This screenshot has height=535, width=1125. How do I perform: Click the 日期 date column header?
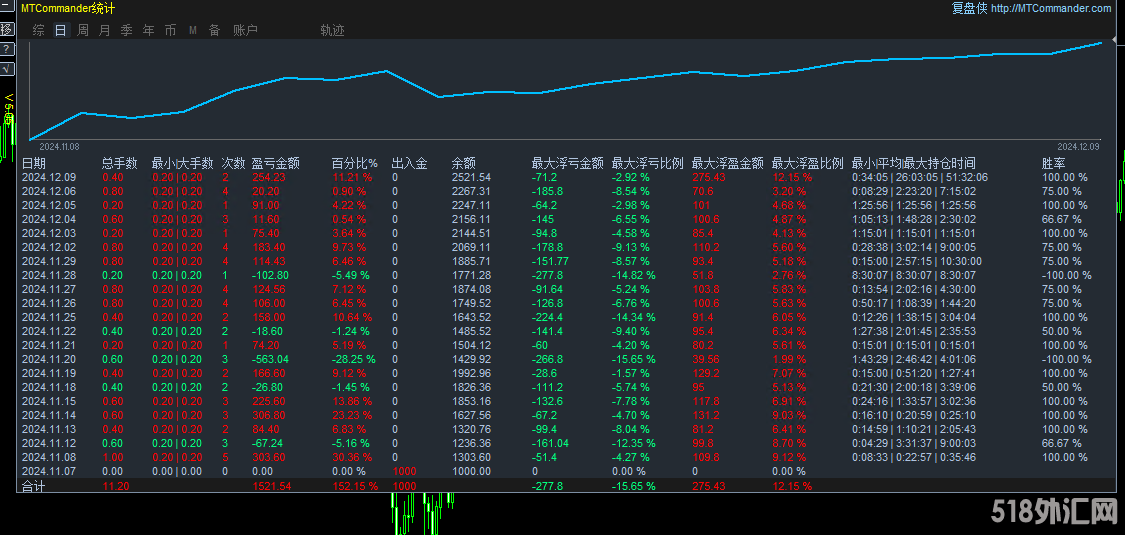(34, 163)
